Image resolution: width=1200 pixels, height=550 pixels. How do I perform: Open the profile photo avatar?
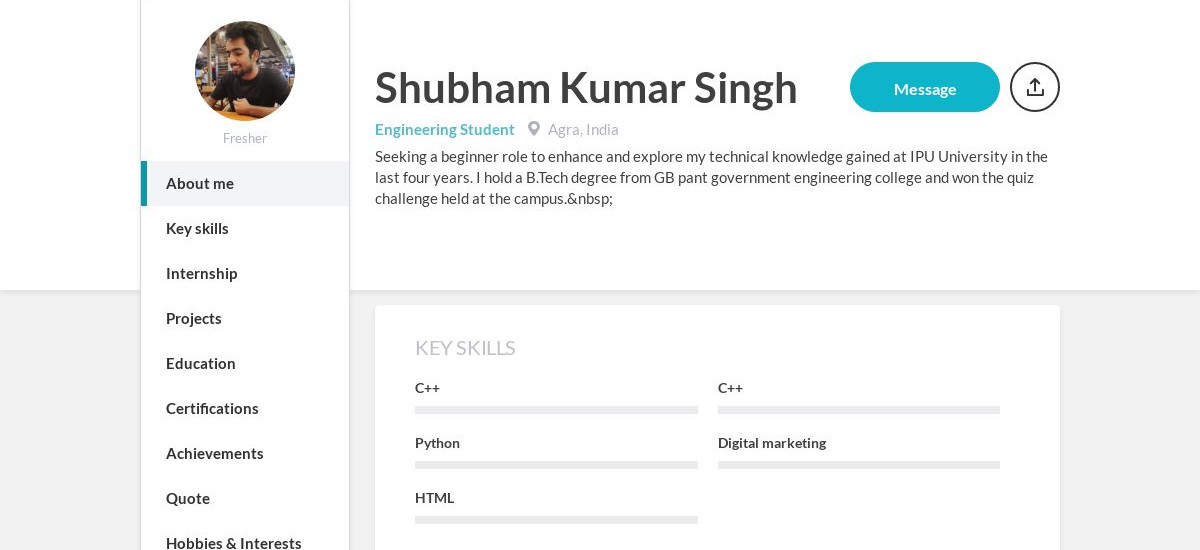click(245, 71)
